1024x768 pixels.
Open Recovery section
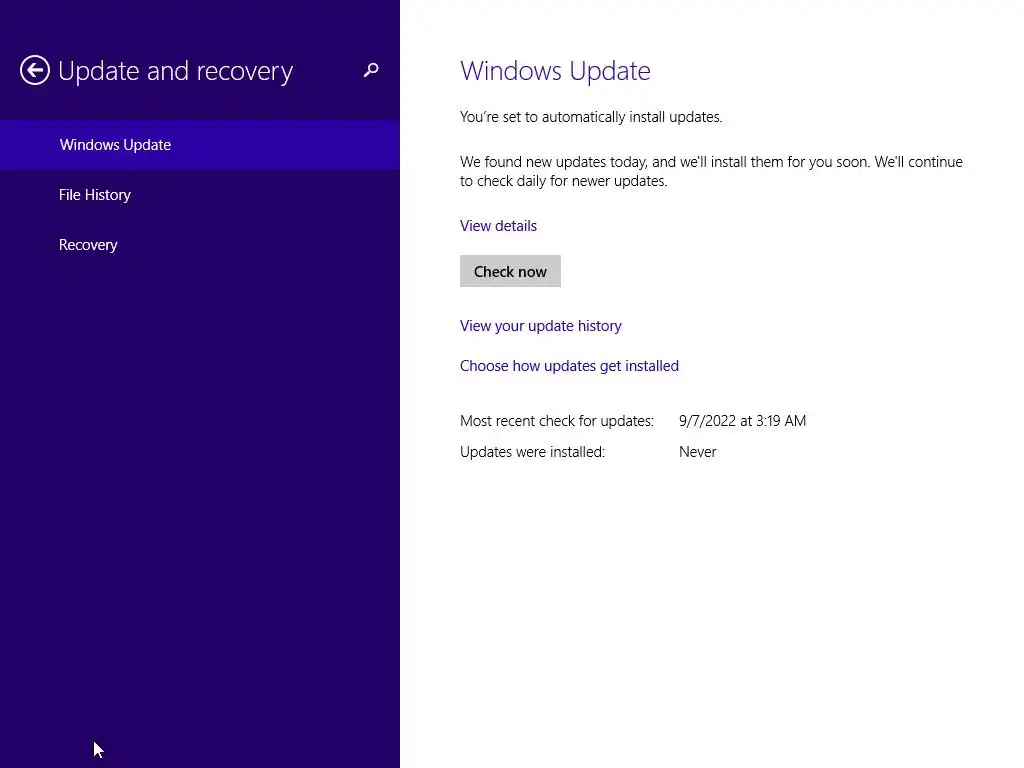point(200,245)
